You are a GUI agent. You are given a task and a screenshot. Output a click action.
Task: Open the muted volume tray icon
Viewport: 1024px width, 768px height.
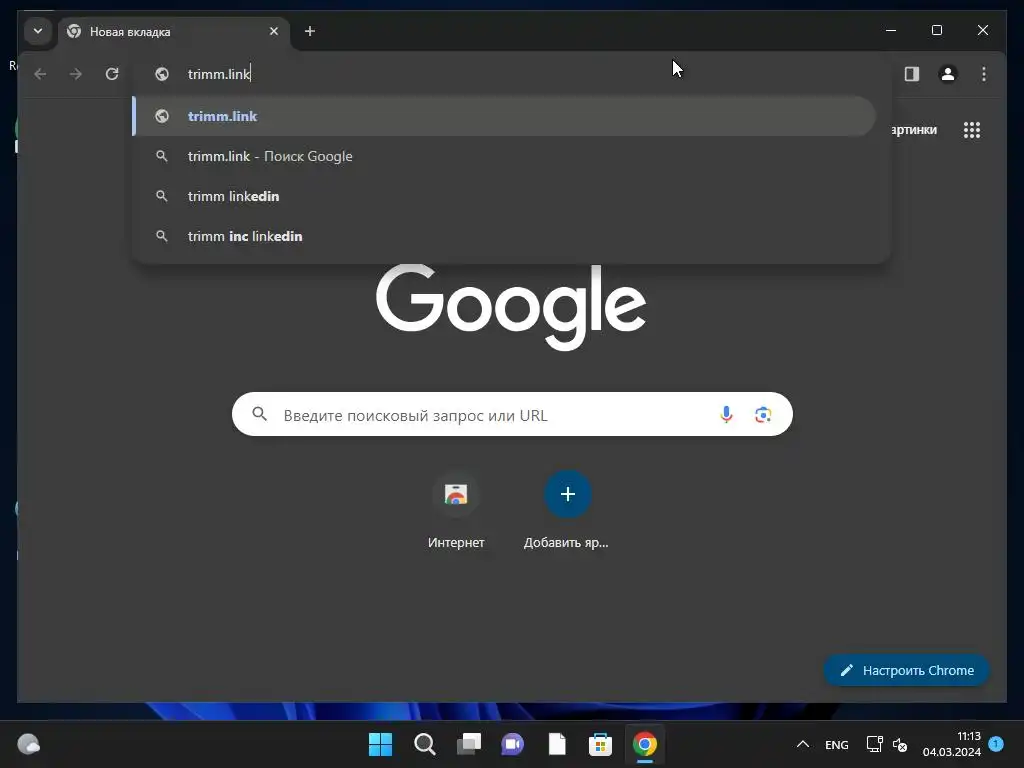(x=900, y=744)
